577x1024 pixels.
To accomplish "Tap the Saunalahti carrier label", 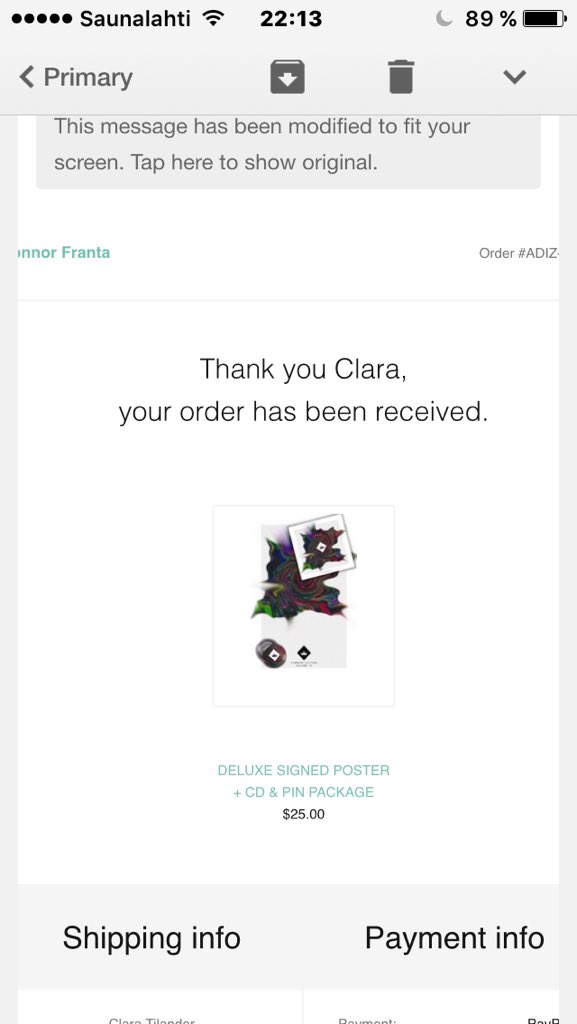I will (135, 18).
